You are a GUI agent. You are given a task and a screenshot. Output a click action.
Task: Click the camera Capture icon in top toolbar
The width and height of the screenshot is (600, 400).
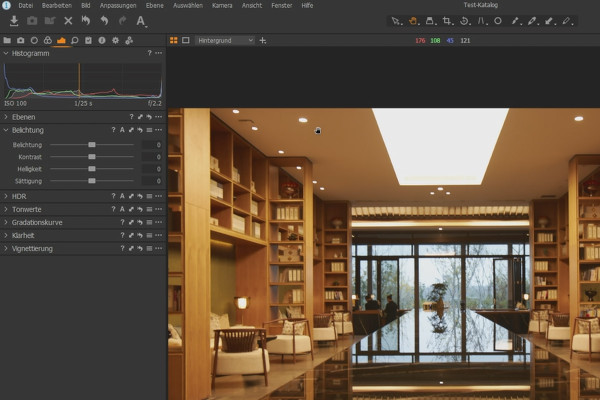pyautogui.click(x=32, y=21)
